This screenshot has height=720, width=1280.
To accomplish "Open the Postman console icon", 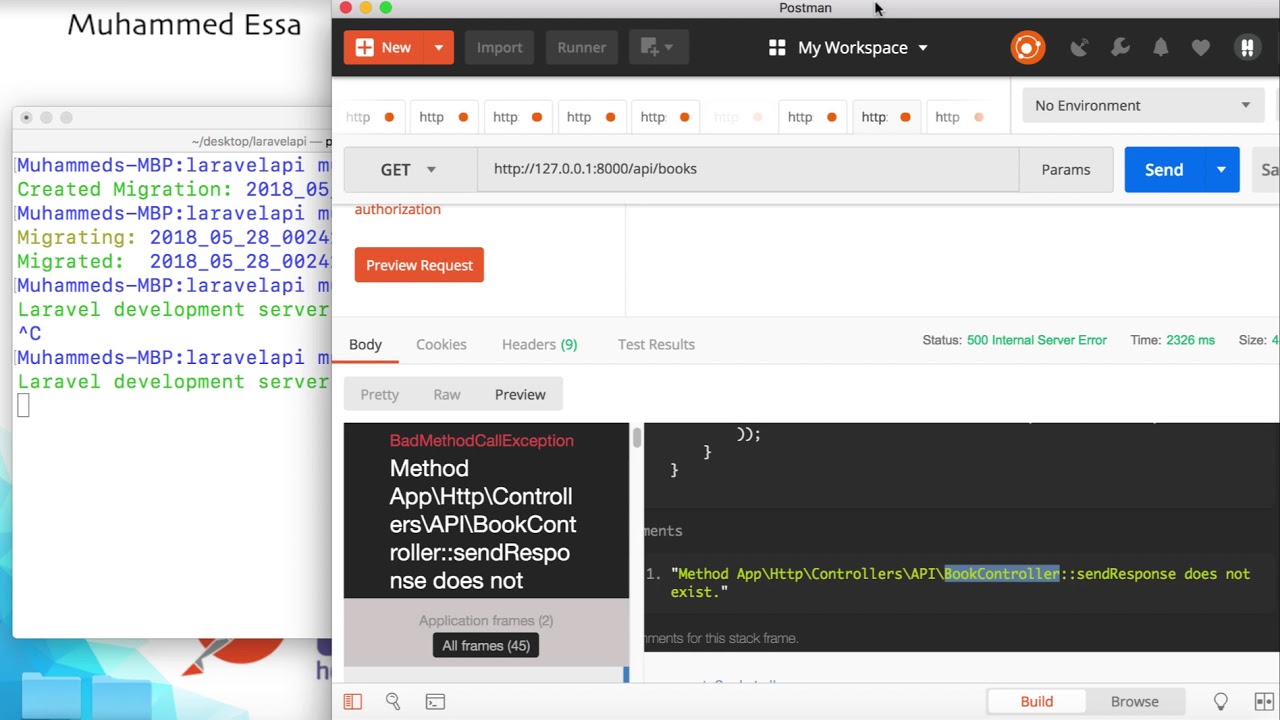I will 435,702.
